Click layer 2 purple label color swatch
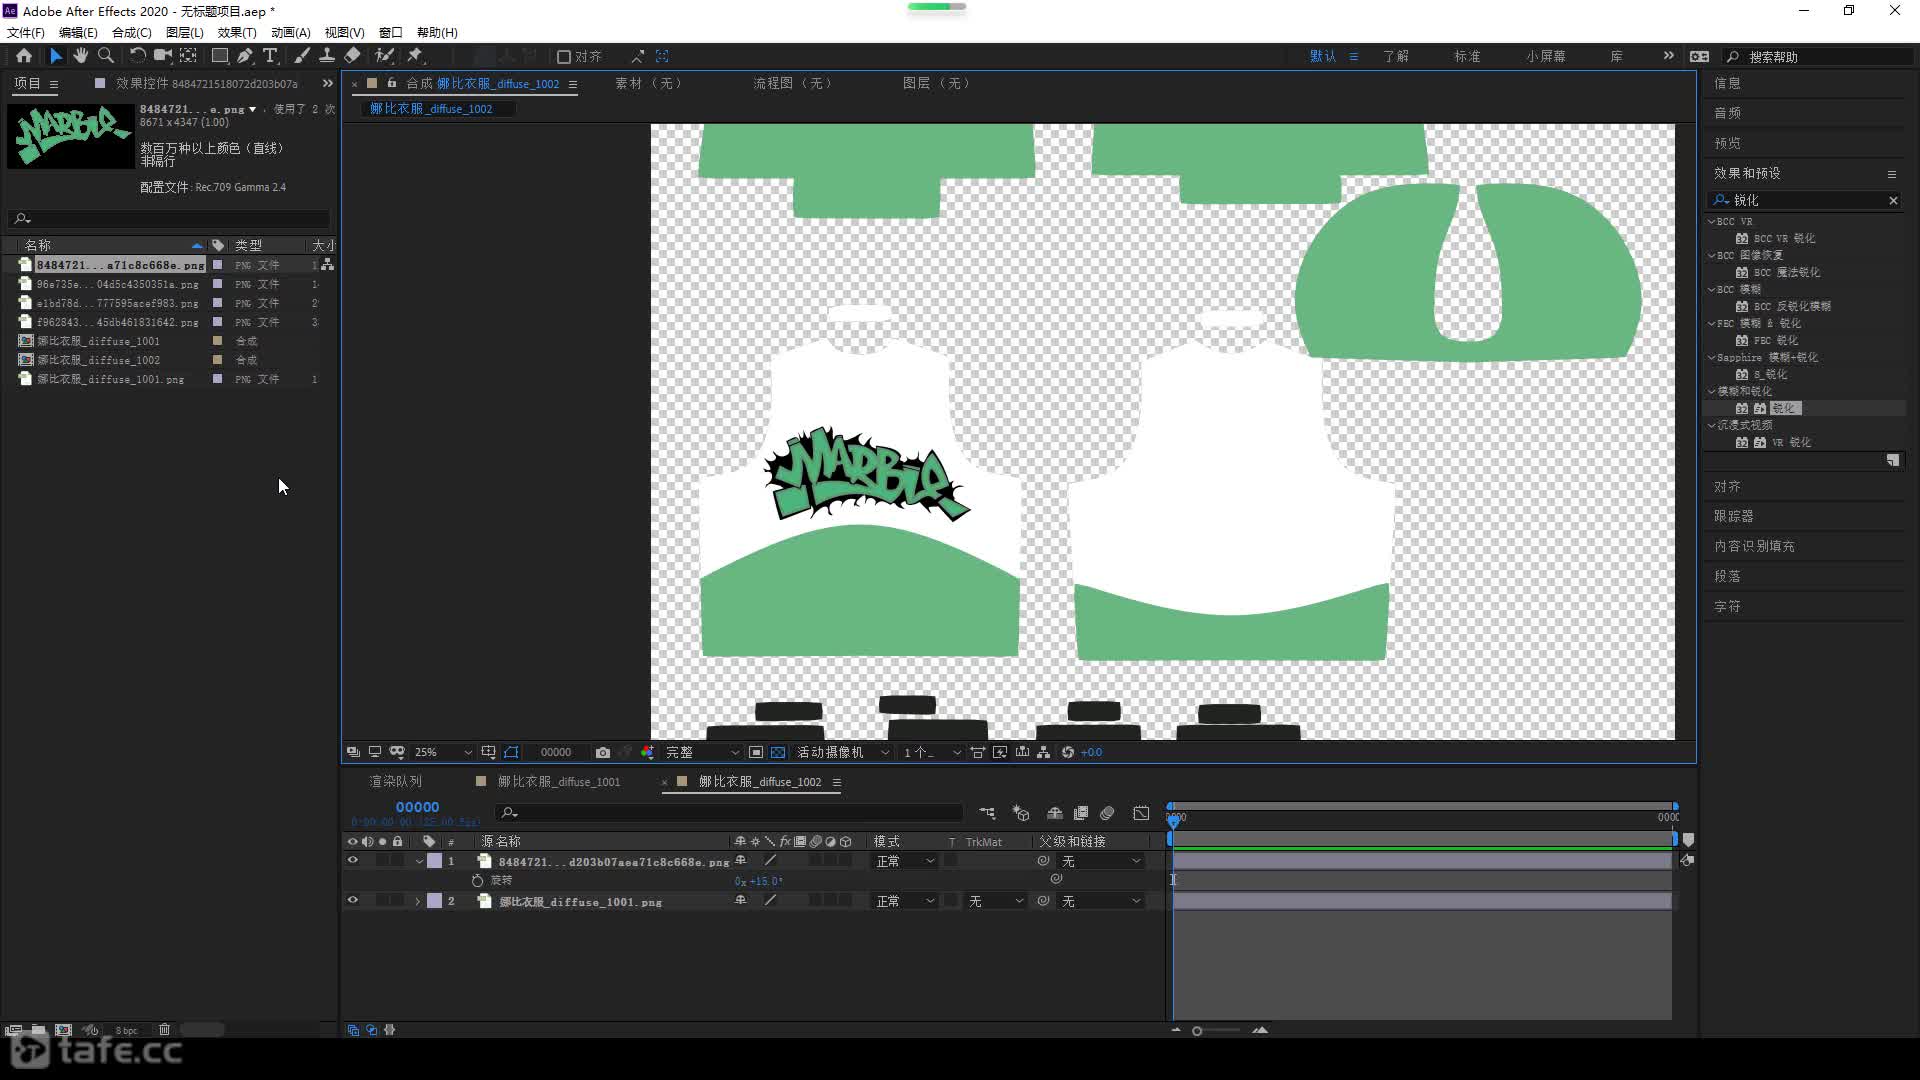 435,901
